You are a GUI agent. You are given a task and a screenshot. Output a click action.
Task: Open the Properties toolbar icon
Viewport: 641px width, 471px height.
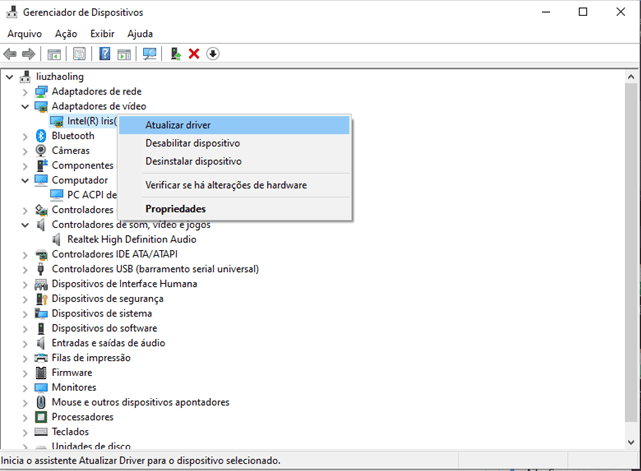coord(79,54)
